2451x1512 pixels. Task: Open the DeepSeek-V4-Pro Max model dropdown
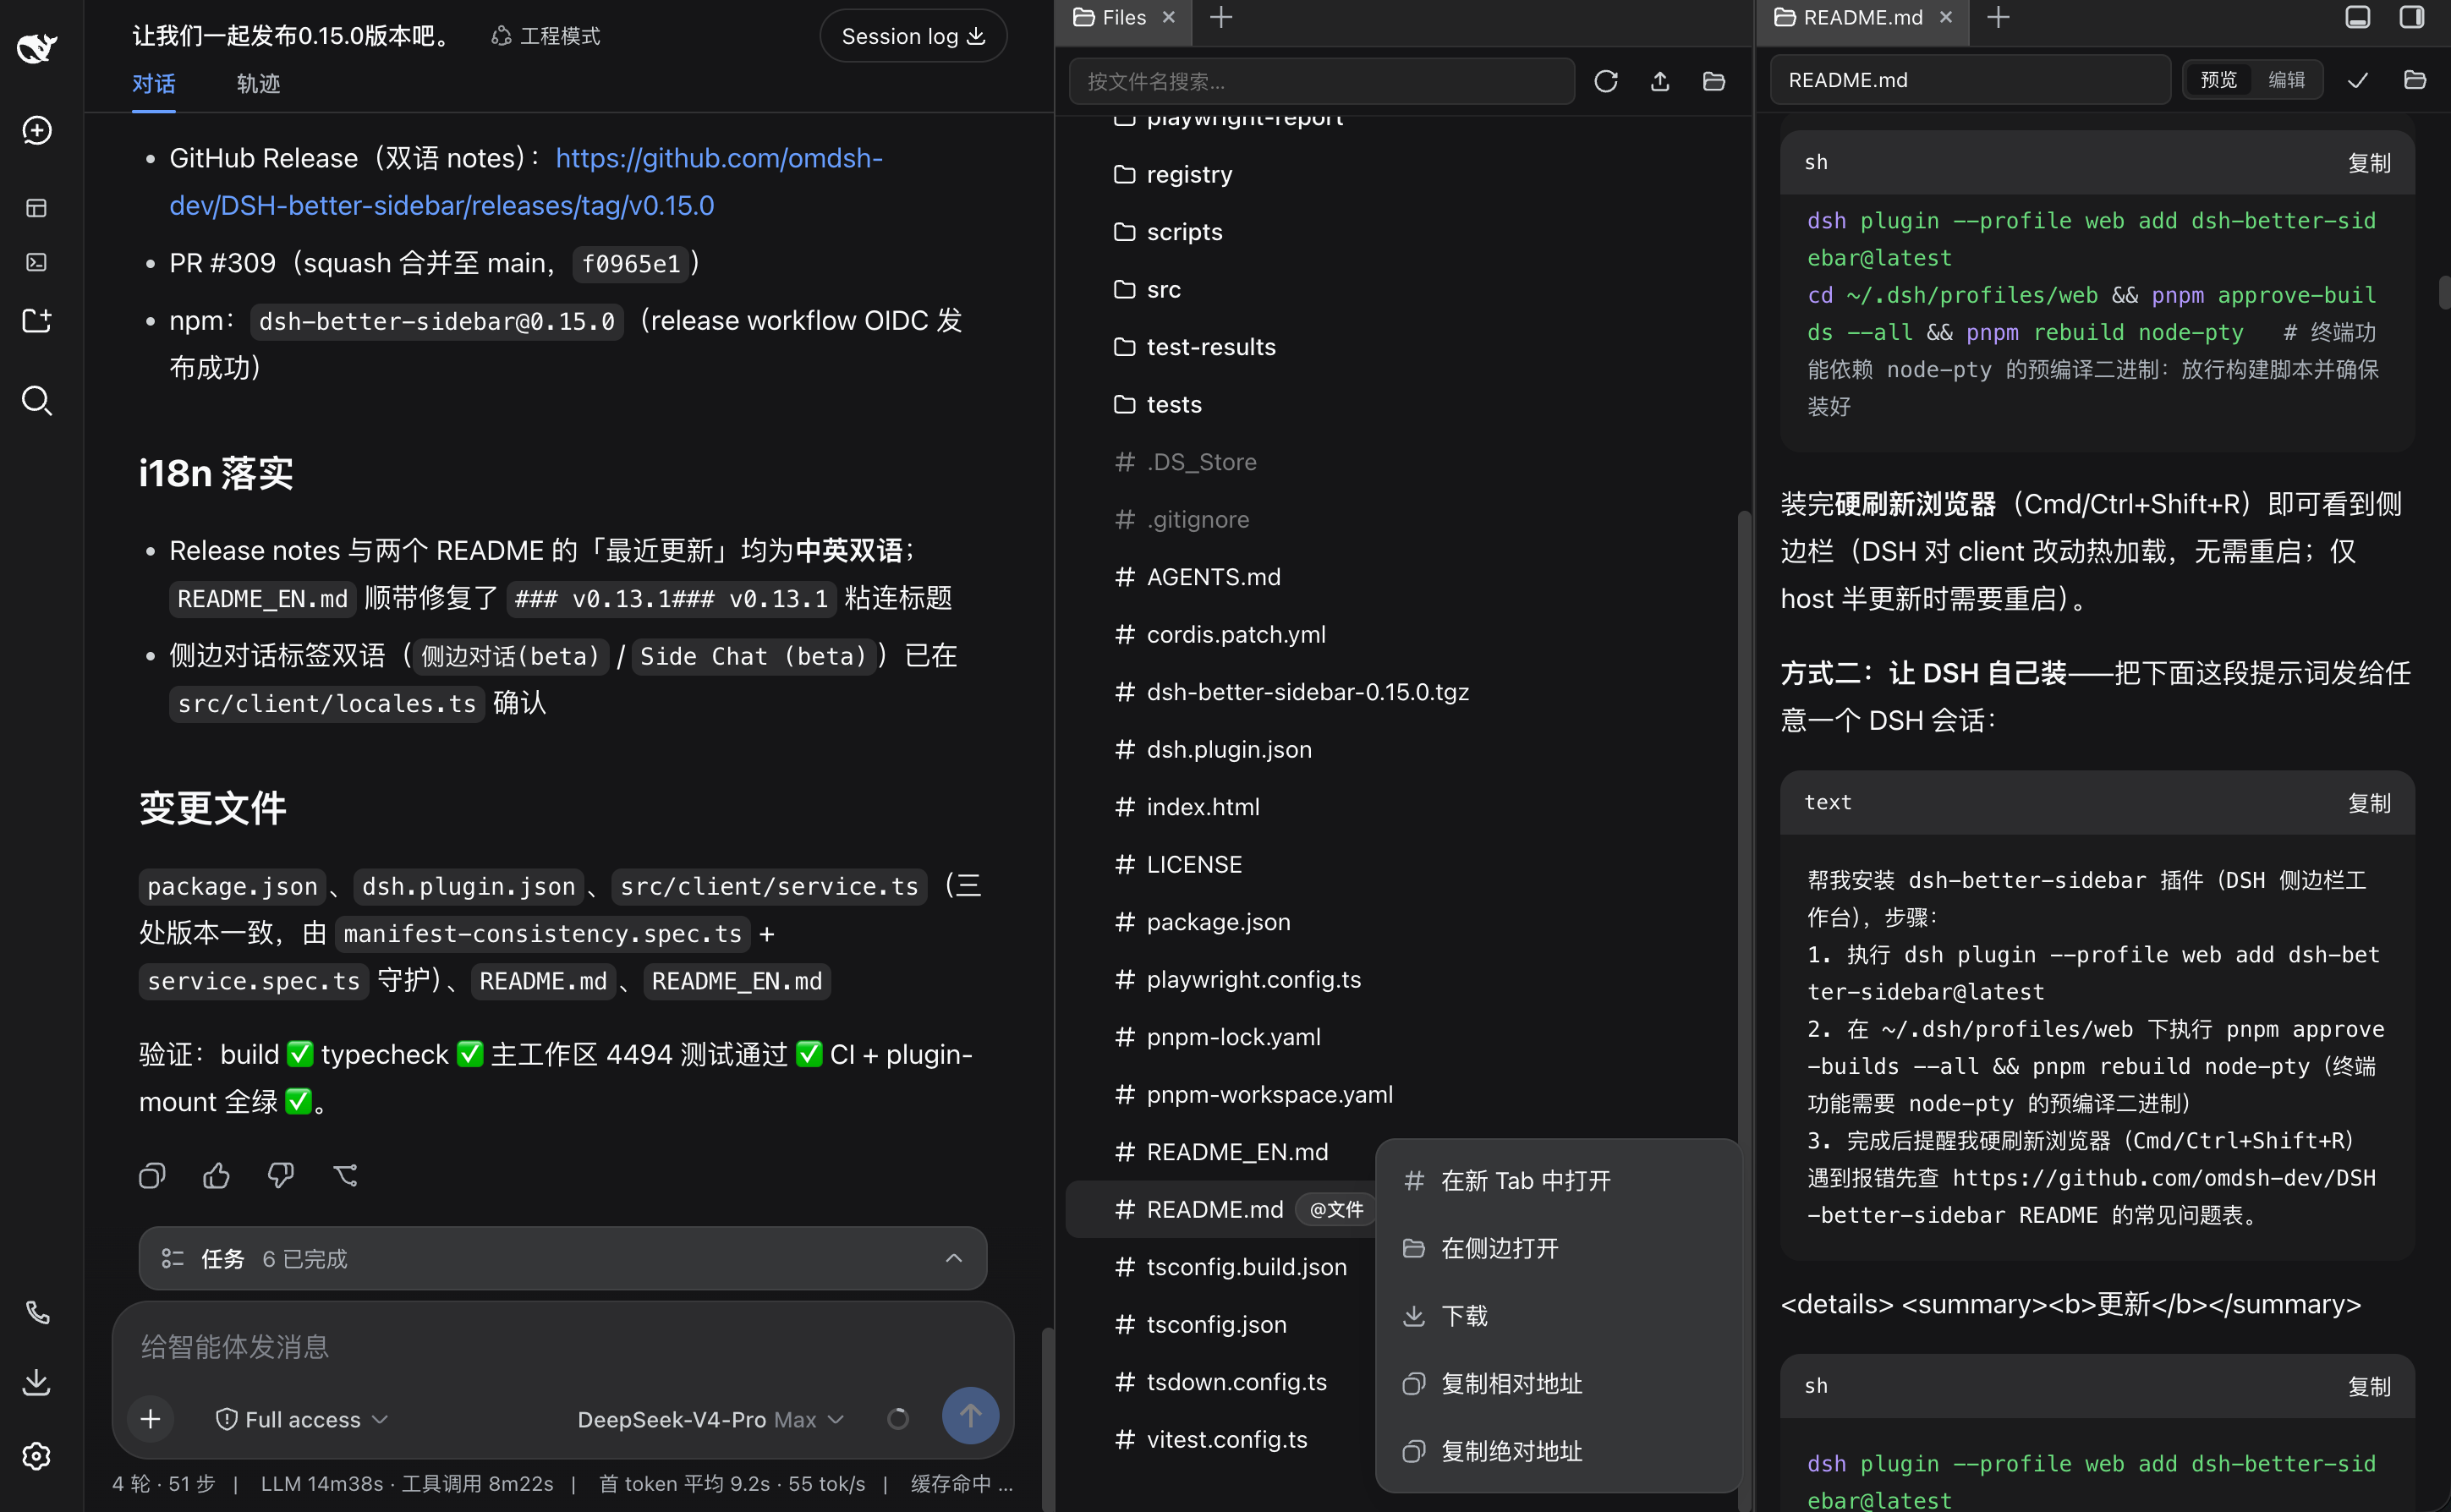tap(712, 1419)
